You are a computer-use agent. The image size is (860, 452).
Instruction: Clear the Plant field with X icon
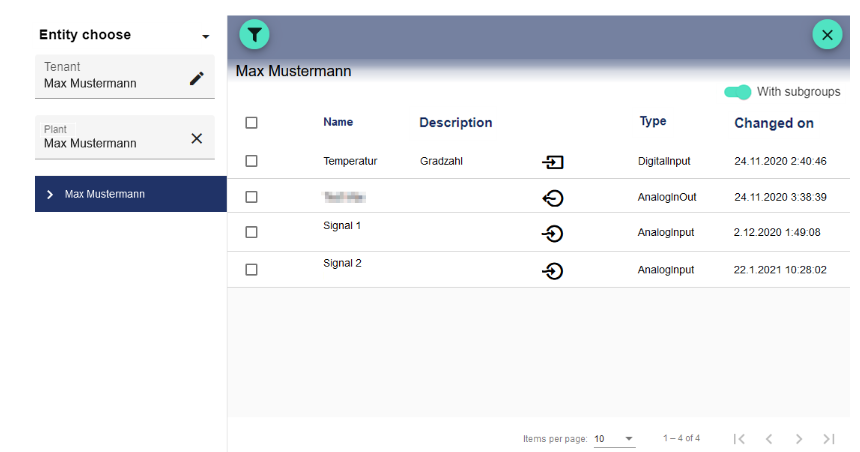click(x=197, y=138)
